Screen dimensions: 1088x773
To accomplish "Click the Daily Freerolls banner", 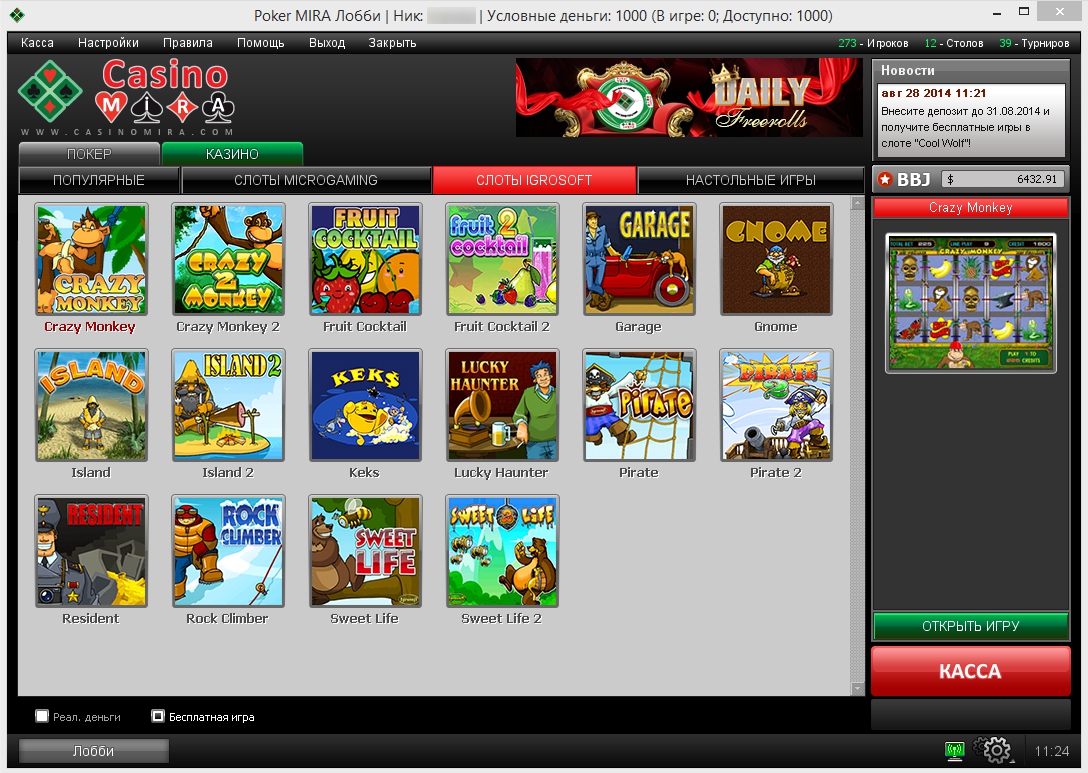I will [x=688, y=97].
